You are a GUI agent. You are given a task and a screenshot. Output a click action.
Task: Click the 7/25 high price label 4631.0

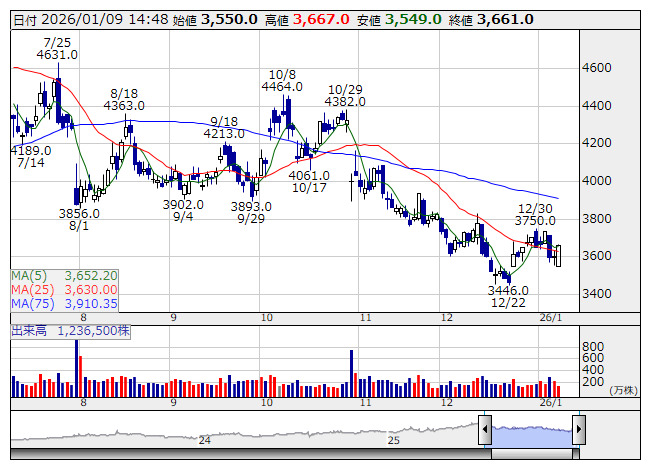(x=57, y=55)
